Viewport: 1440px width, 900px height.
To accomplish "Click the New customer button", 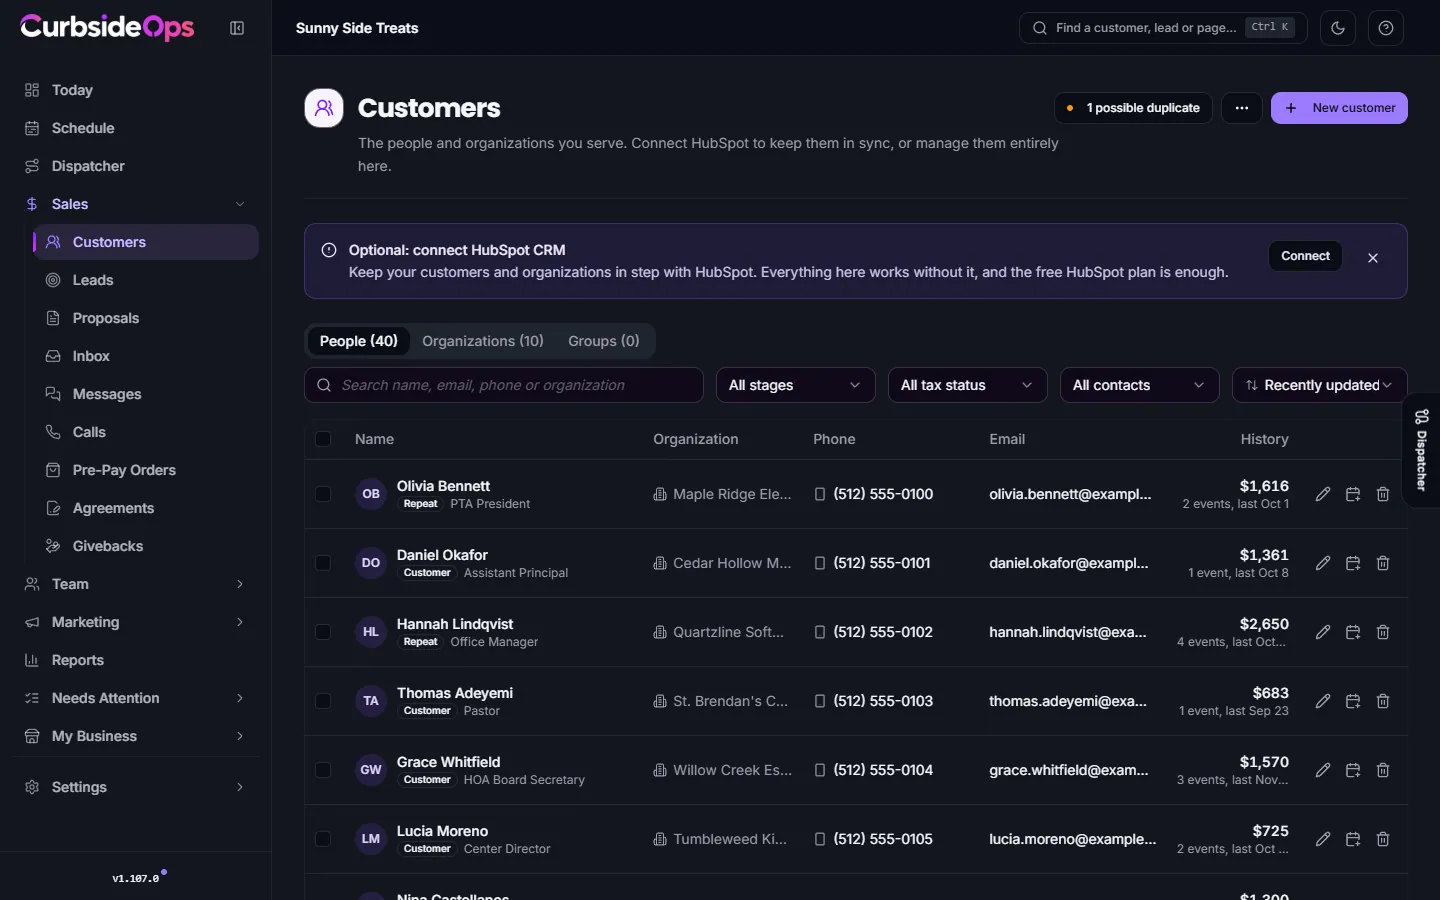I will click(x=1339, y=108).
